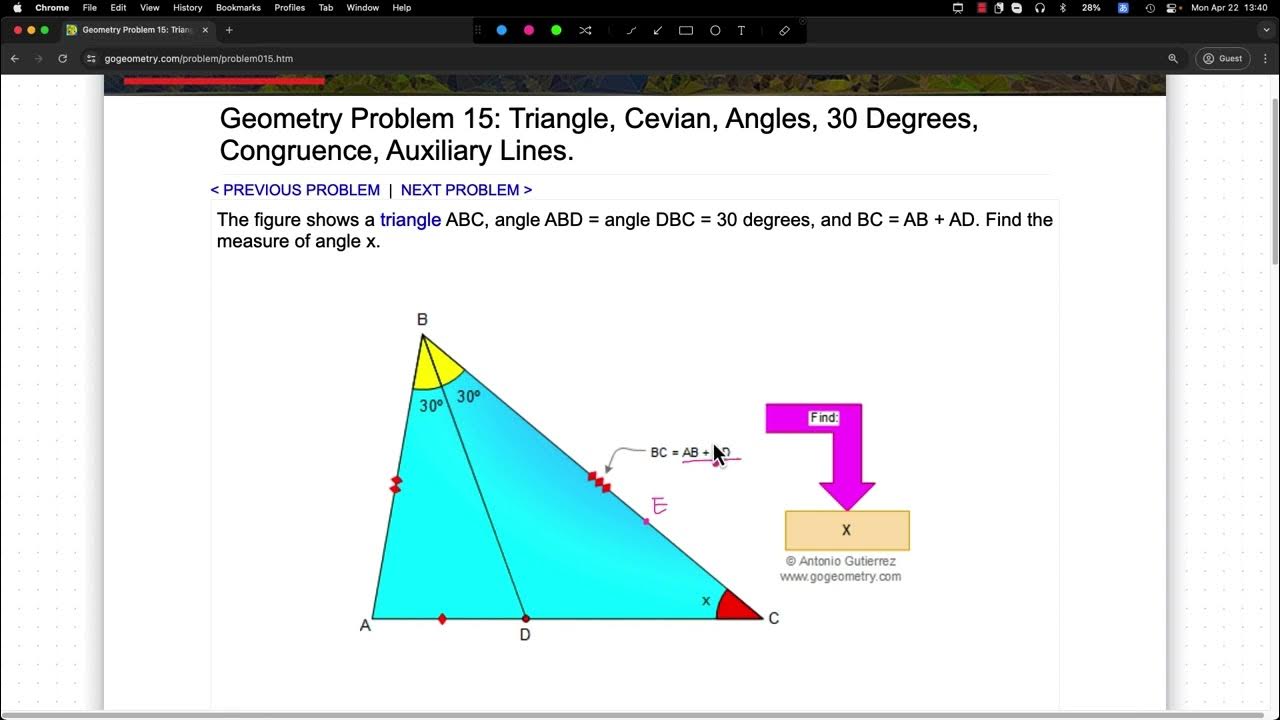Select the arrow annotation tool
Viewport: 1280px width, 720px height.
click(x=657, y=30)
